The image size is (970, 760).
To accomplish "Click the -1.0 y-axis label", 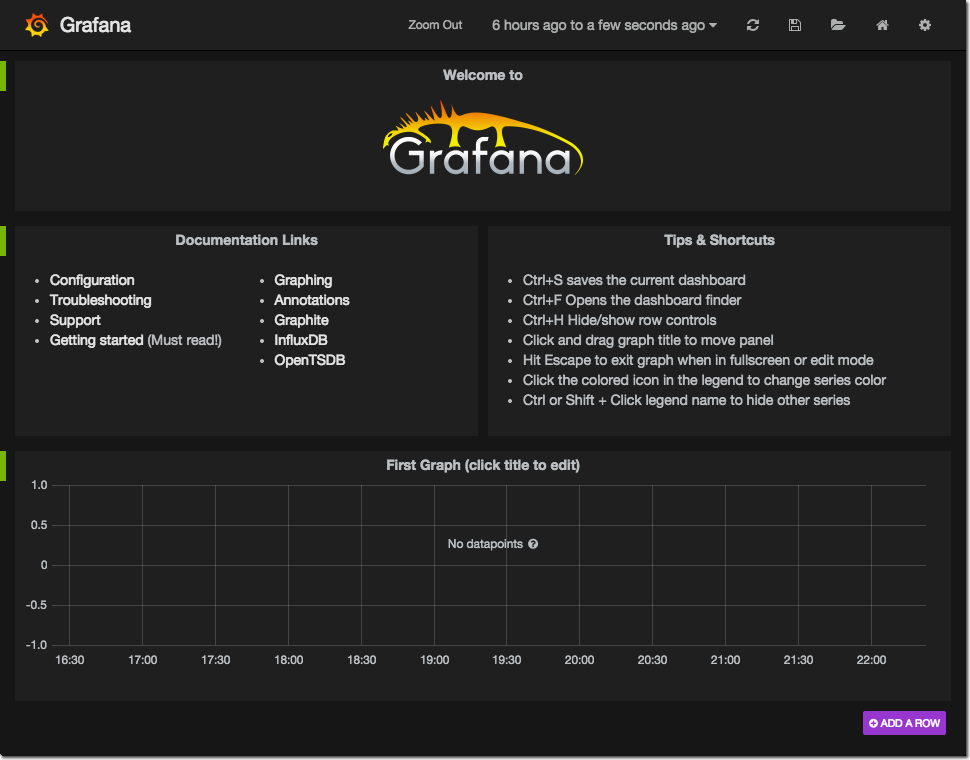I will 36,645.
